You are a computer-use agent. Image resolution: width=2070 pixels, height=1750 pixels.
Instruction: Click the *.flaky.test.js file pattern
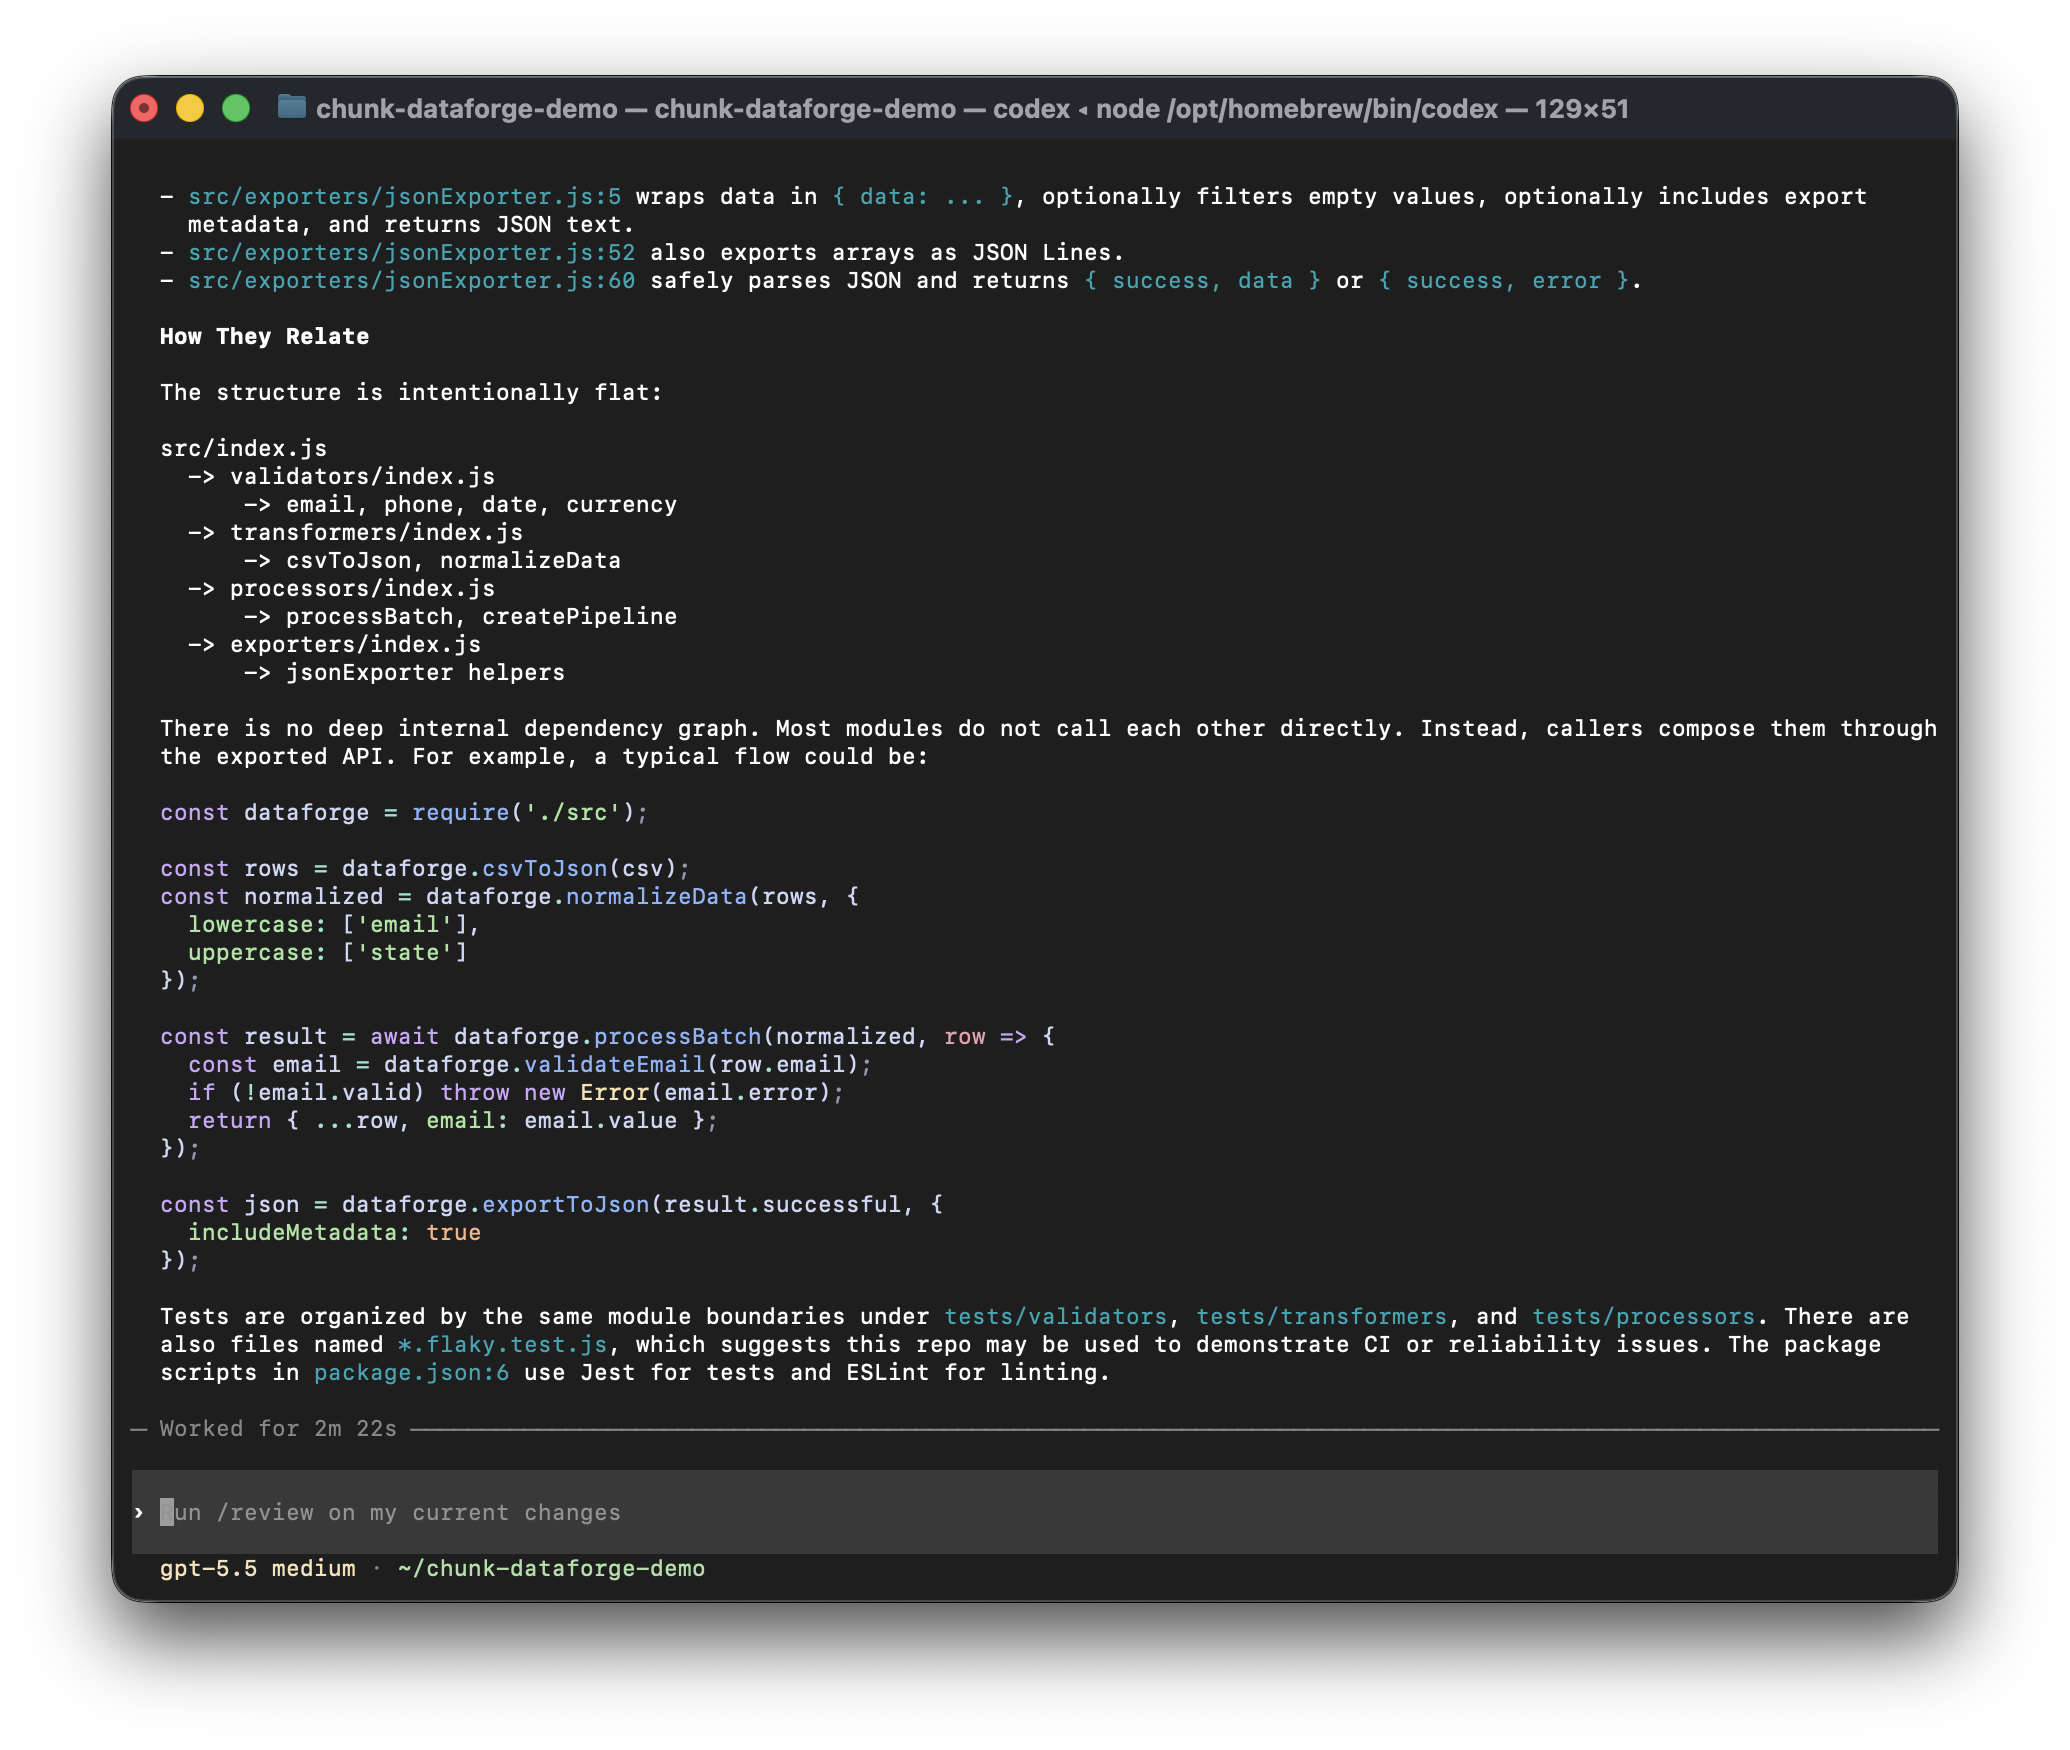click(x=503, y=1344)
